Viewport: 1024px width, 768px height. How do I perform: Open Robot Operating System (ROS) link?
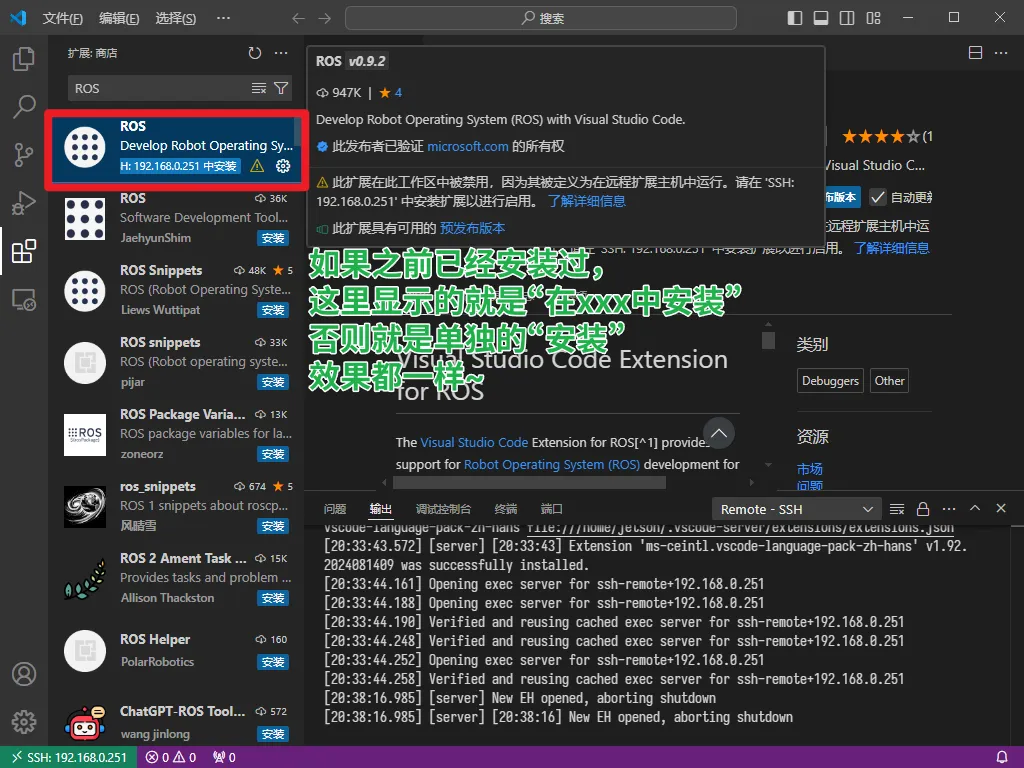[x=552, y=464]
